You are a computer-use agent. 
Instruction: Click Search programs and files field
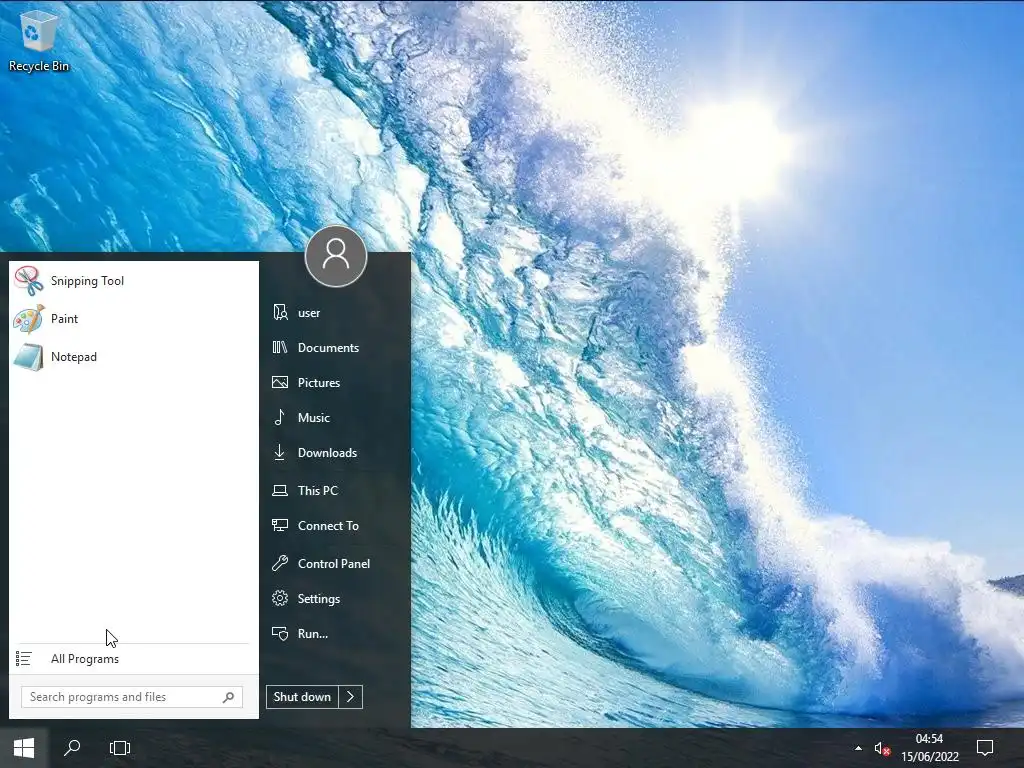coord(132,697)
